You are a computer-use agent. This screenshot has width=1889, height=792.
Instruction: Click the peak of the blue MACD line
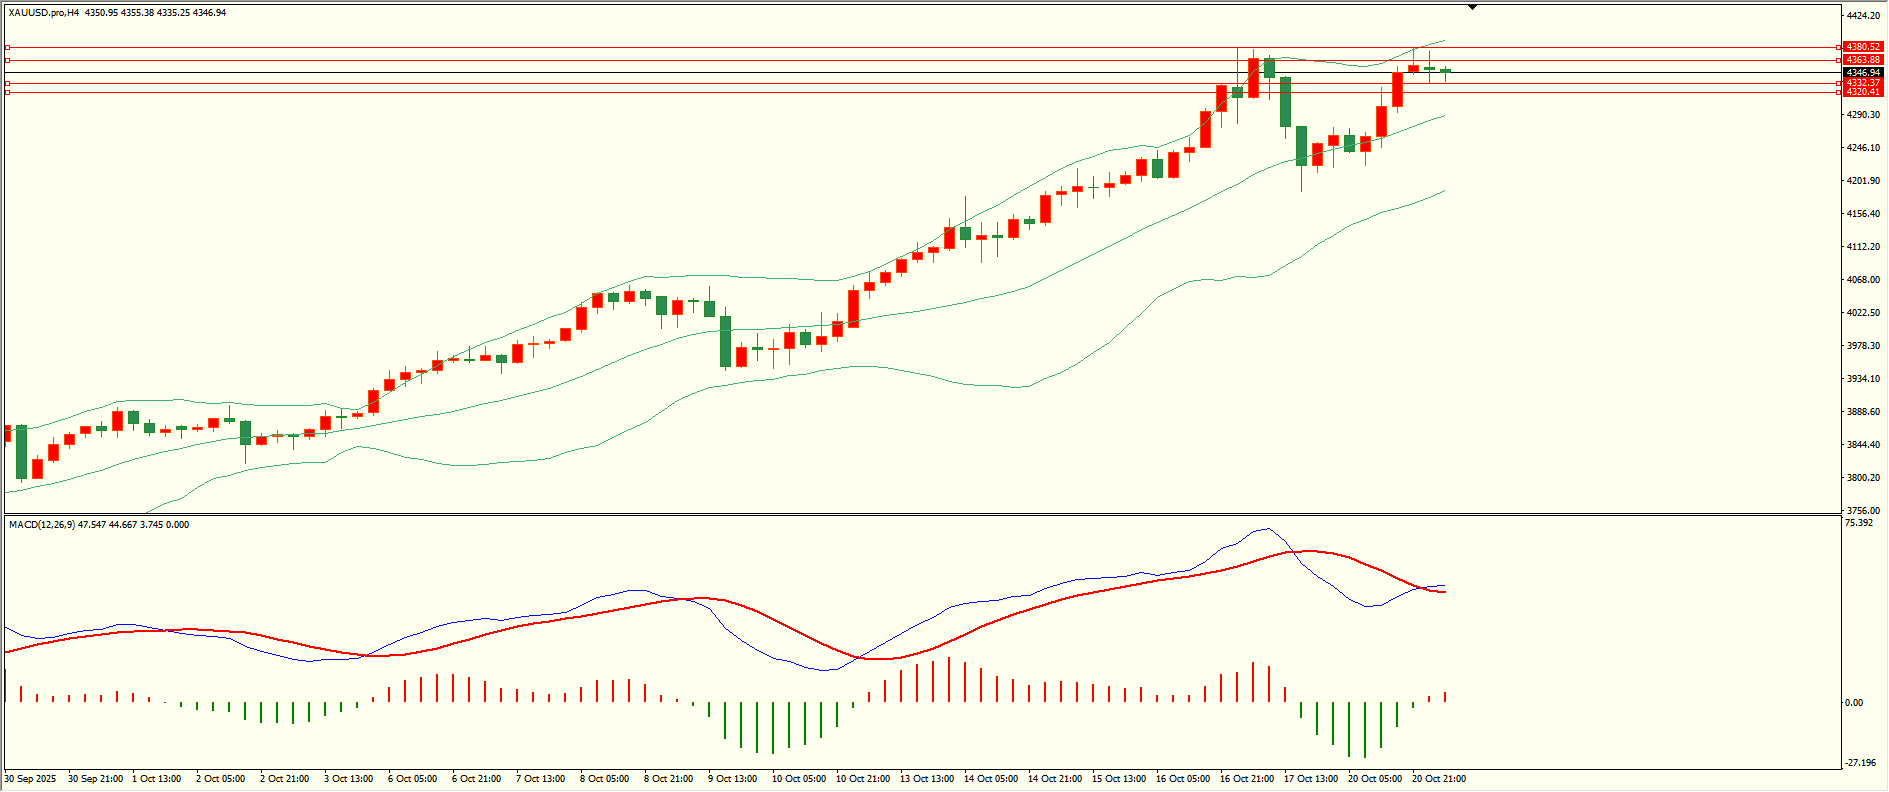click(1267, 529)
